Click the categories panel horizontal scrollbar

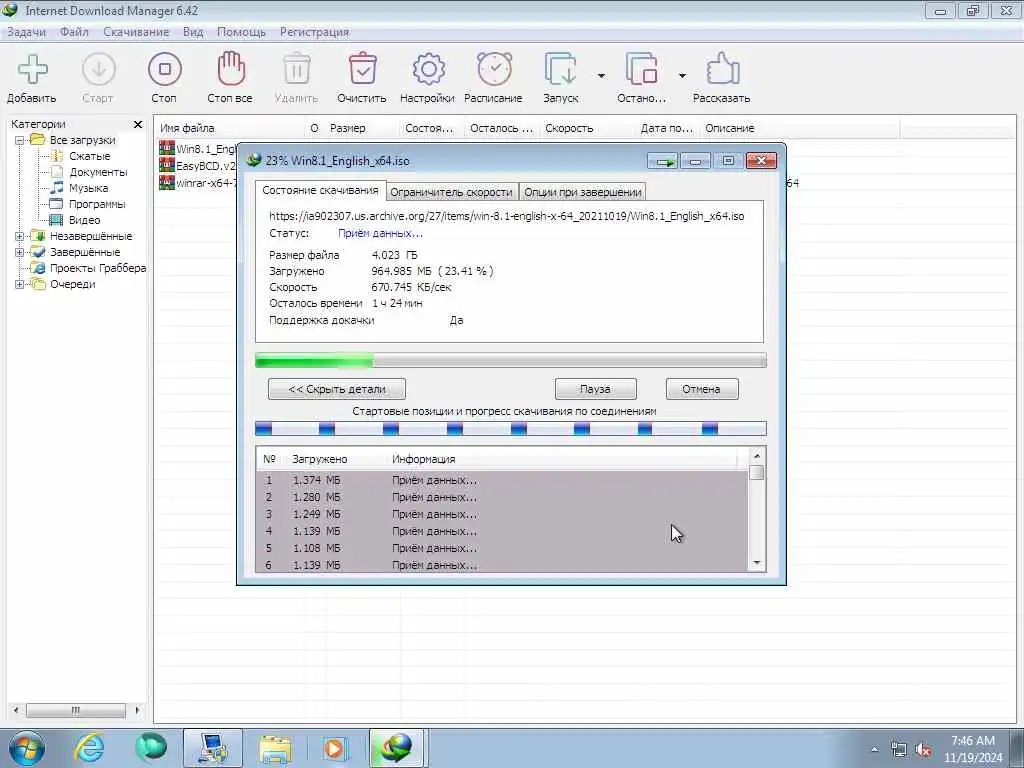pyautogui.click(x=76, y=710)
